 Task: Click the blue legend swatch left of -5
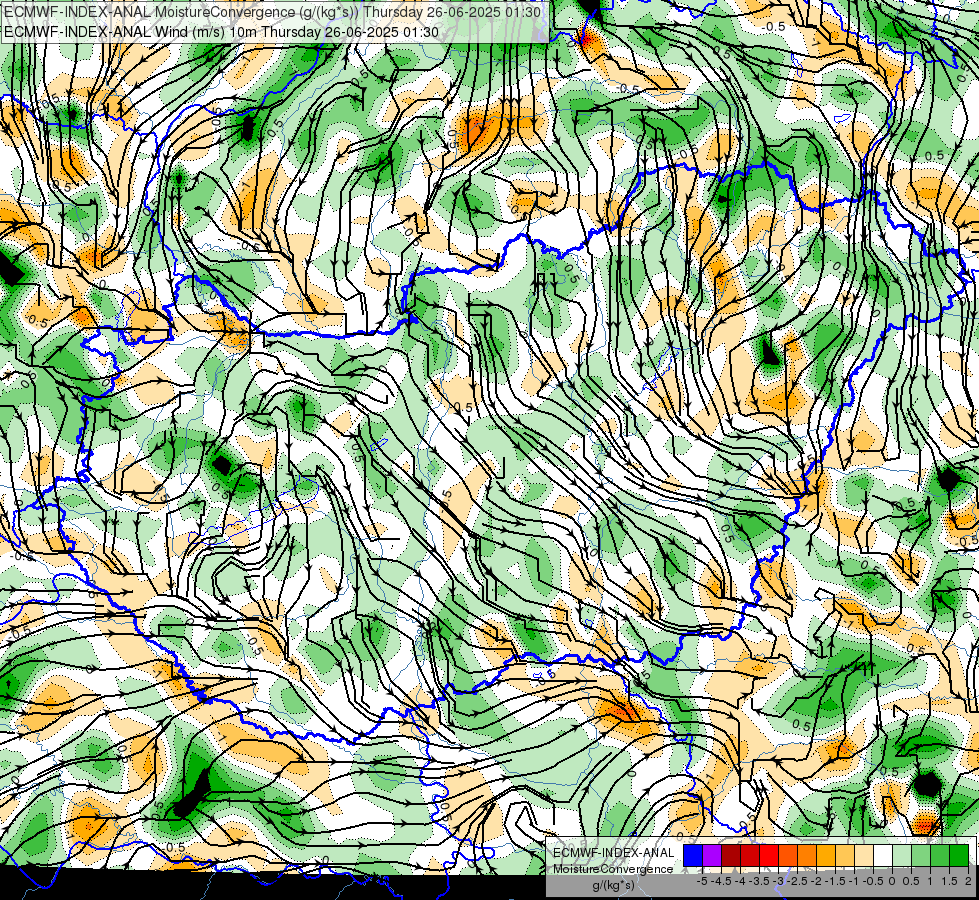pyautogui.click(x=693, y=855)
